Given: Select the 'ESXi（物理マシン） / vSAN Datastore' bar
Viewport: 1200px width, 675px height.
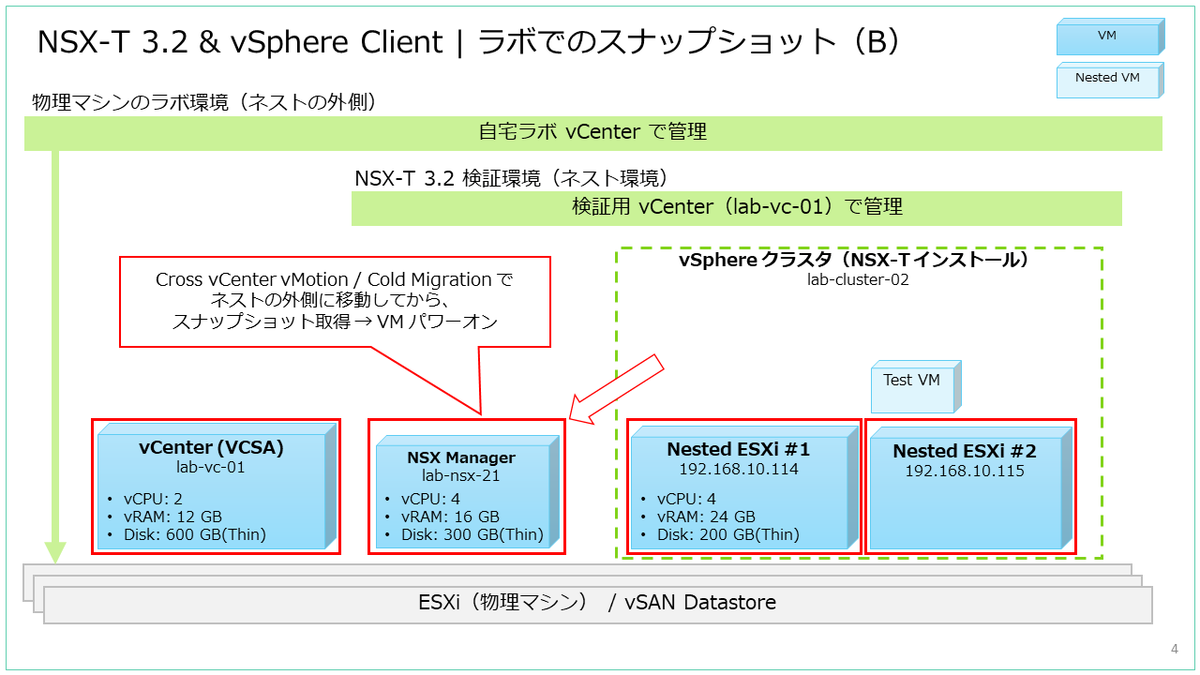Looking at the screenshot, I should pos(597,603).
